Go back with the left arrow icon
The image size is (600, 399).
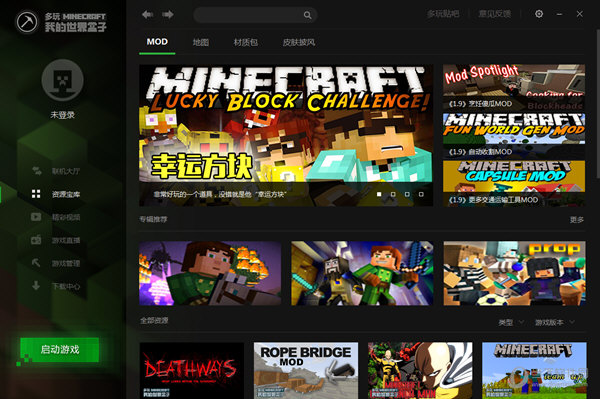point(147,15)
